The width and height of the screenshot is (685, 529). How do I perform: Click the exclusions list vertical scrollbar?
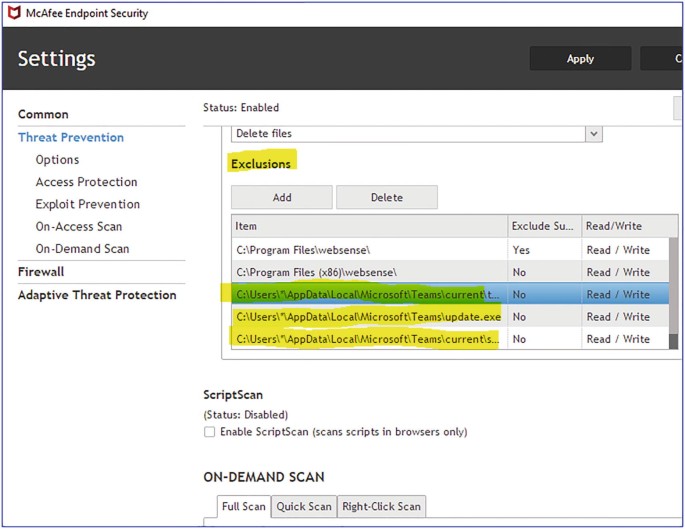pos(675,290)
